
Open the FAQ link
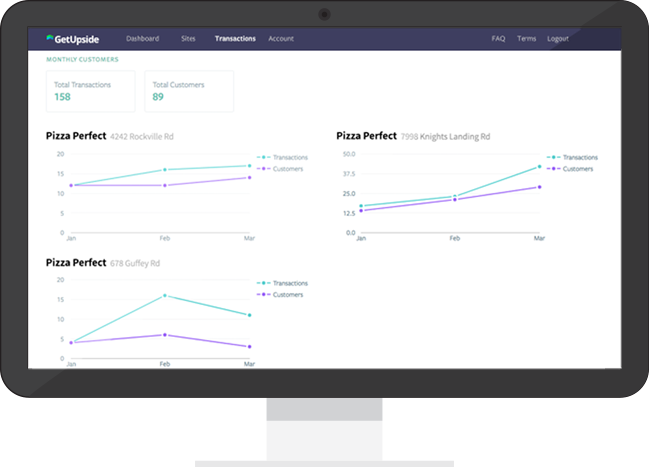click(498, 39)
